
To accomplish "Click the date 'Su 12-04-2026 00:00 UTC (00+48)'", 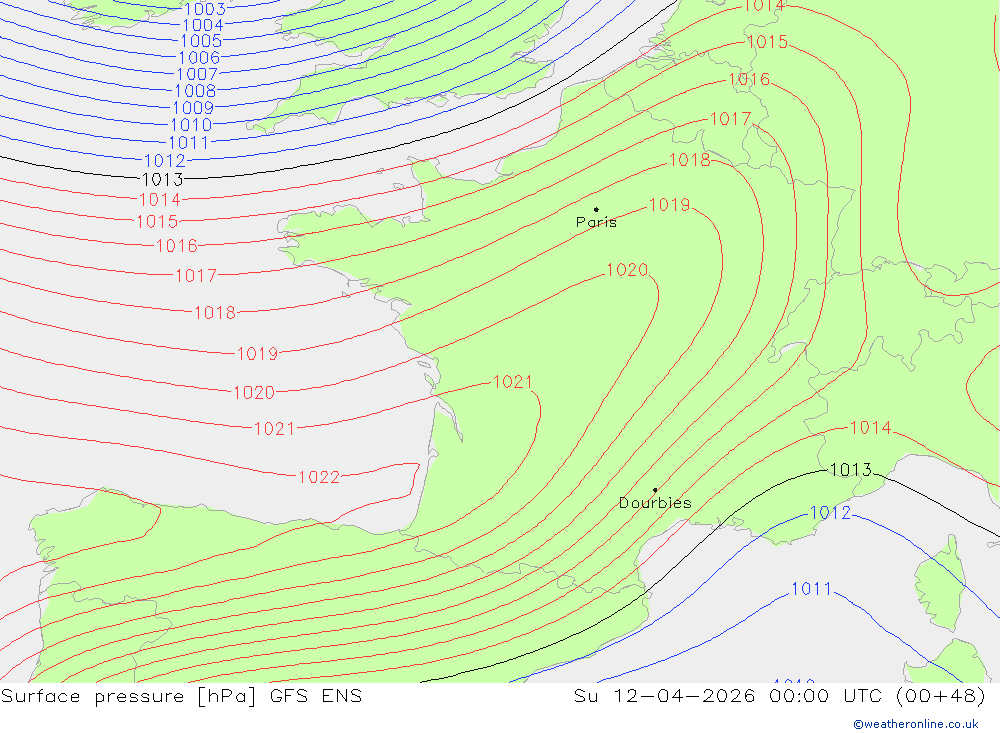I will pyautogui.click(x=779, y=696).
